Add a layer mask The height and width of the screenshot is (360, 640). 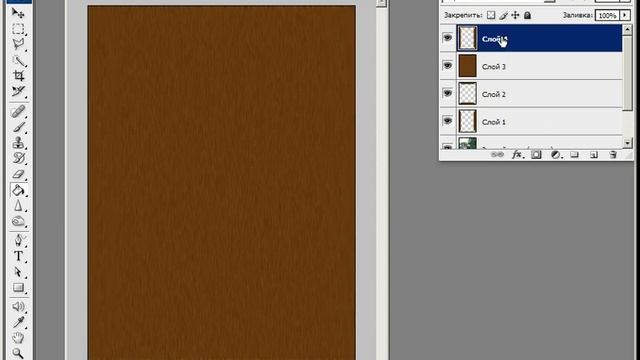[536, 155]
